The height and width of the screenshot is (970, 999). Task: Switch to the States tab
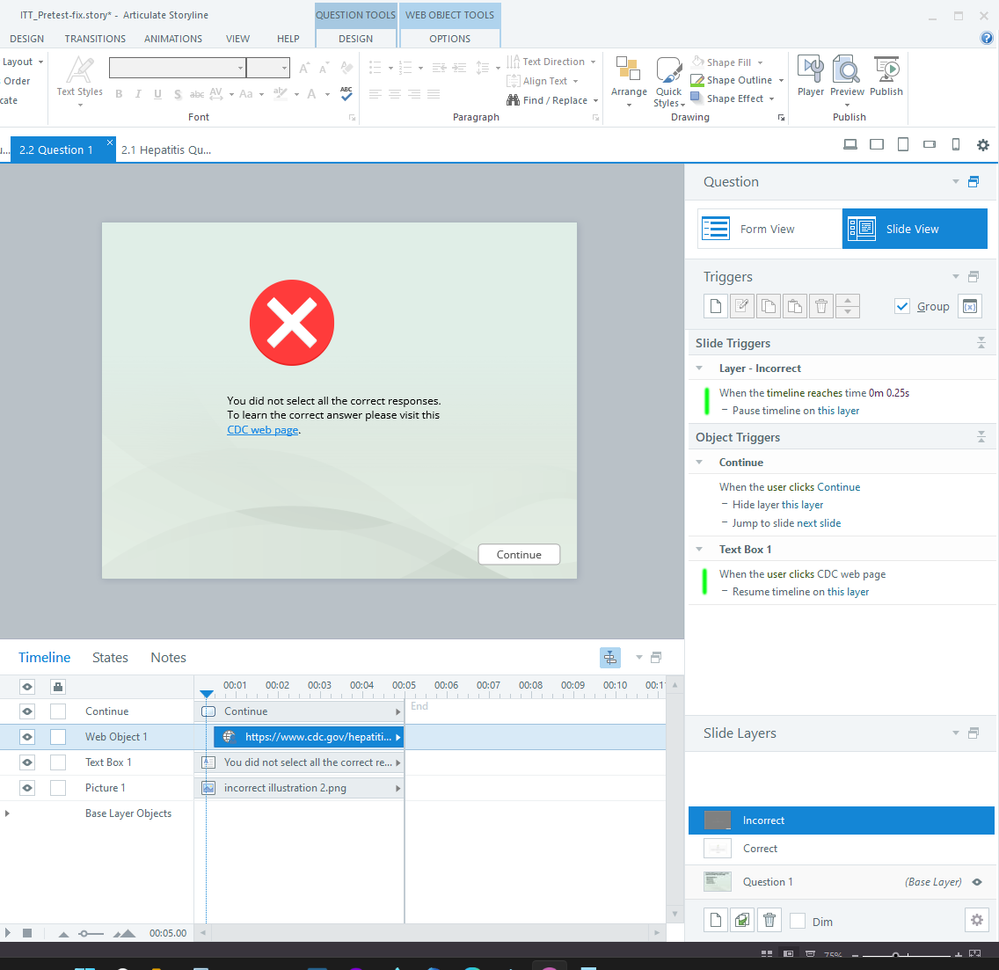[110, 657]
